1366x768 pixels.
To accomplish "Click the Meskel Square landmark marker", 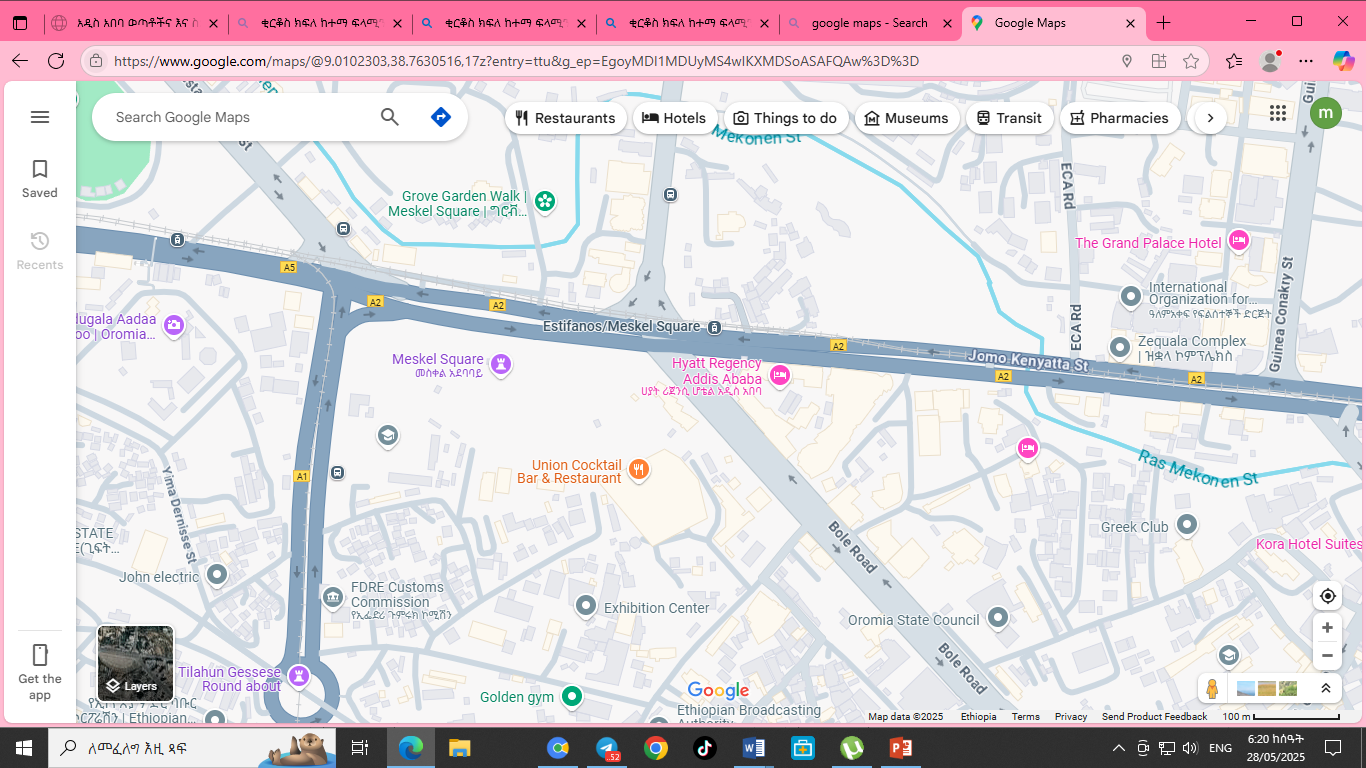I will point(502,364).
